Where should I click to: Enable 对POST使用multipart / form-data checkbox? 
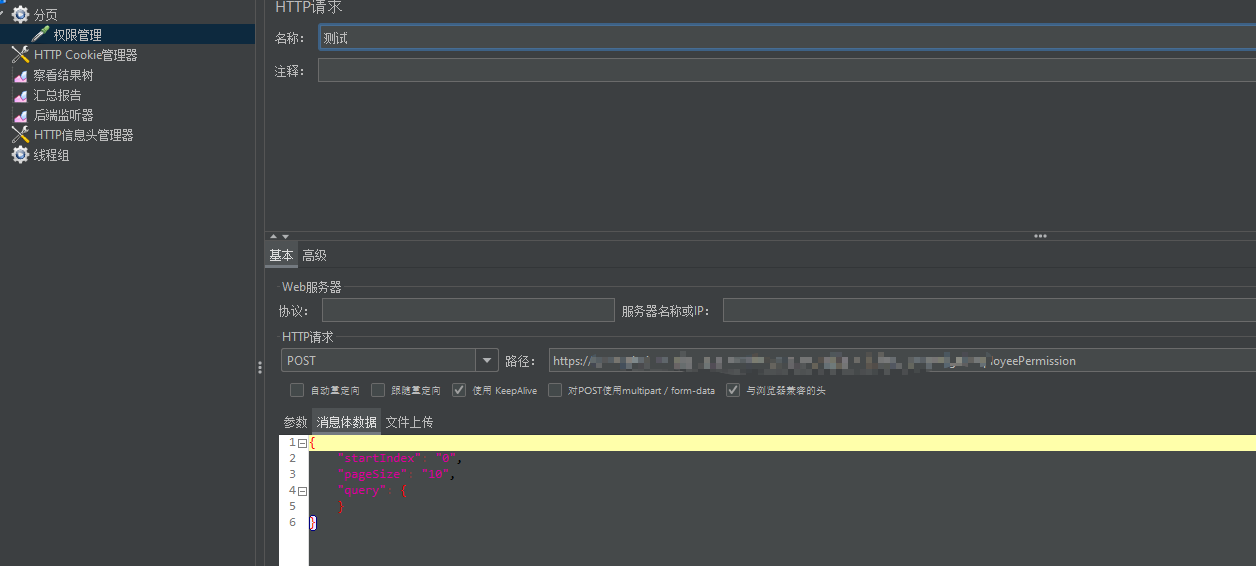click(555, 390)
